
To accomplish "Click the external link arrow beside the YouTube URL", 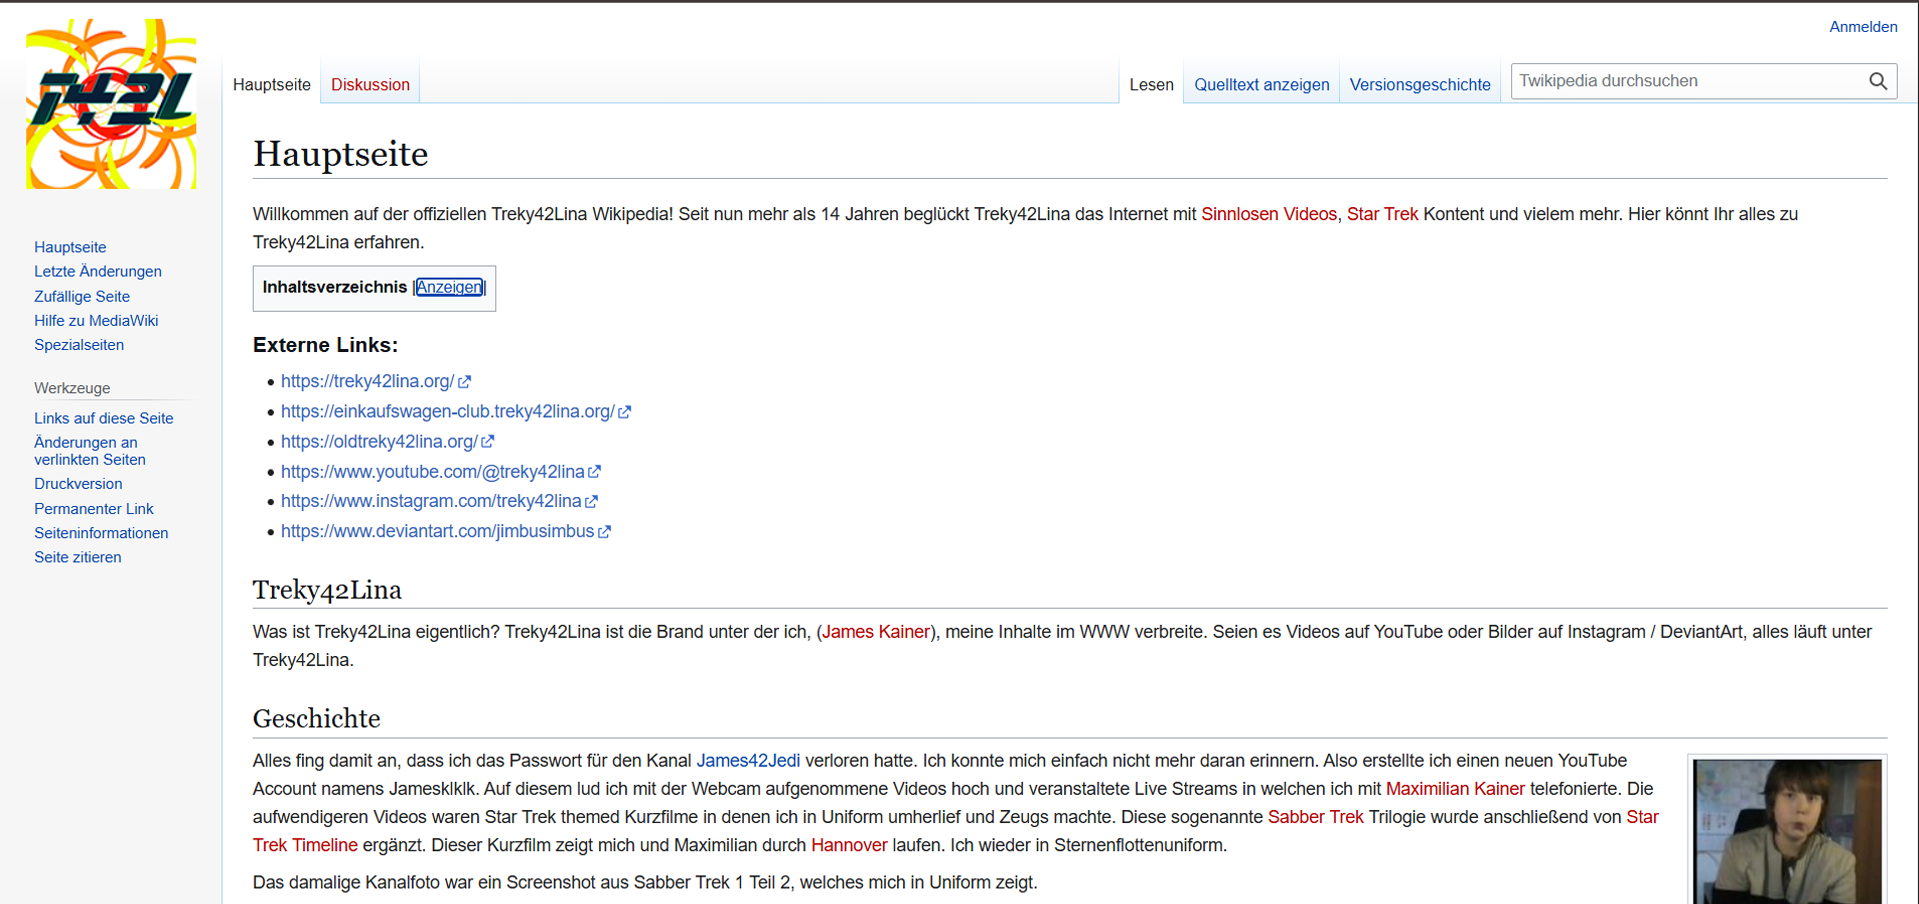I will [596, 471].
